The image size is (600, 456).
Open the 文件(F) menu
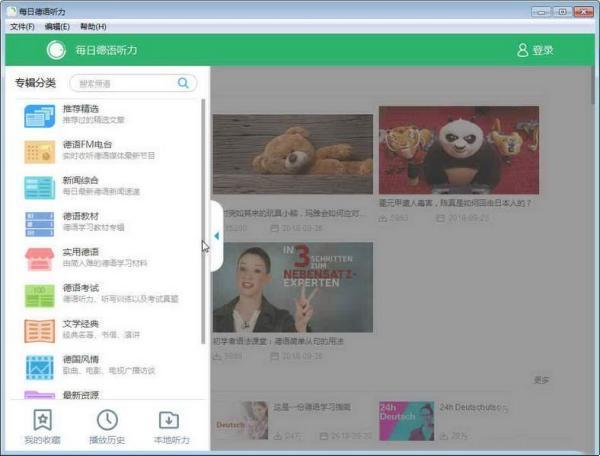tap(22, 26)
